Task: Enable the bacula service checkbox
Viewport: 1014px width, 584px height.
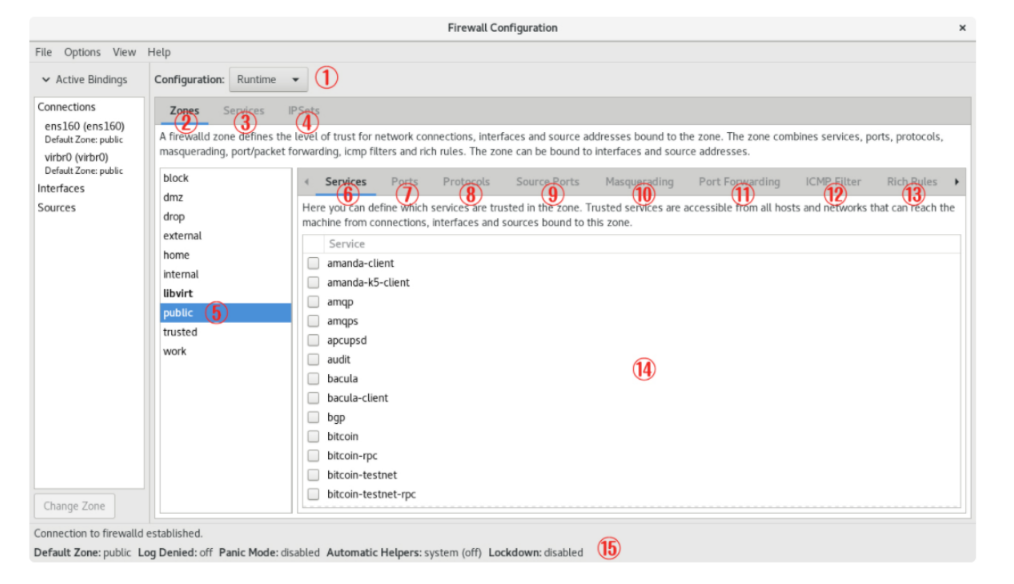Action: pyautogui.click(x=314, y=378)
